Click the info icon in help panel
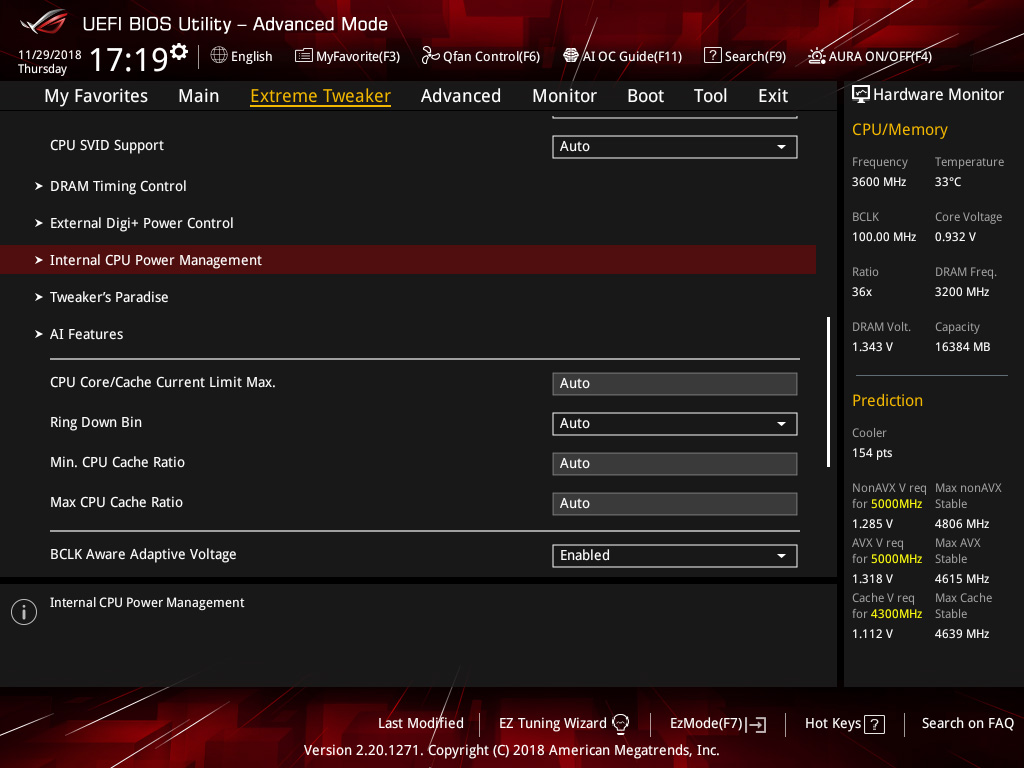The height and width of the screenshot is (768, 1024). coord(23,612)
